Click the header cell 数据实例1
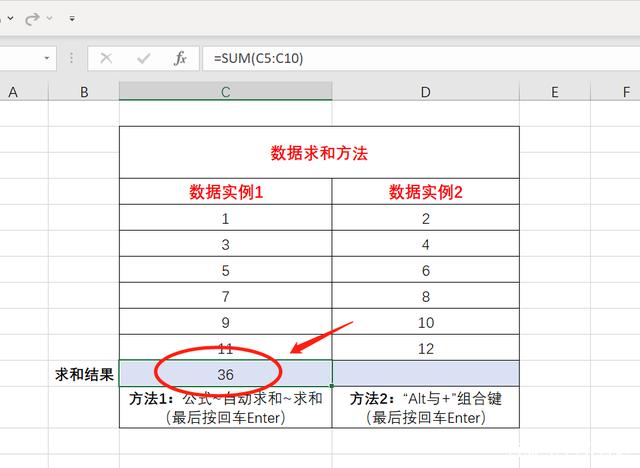Screen dimensions: 640x468 click(226, 191)
